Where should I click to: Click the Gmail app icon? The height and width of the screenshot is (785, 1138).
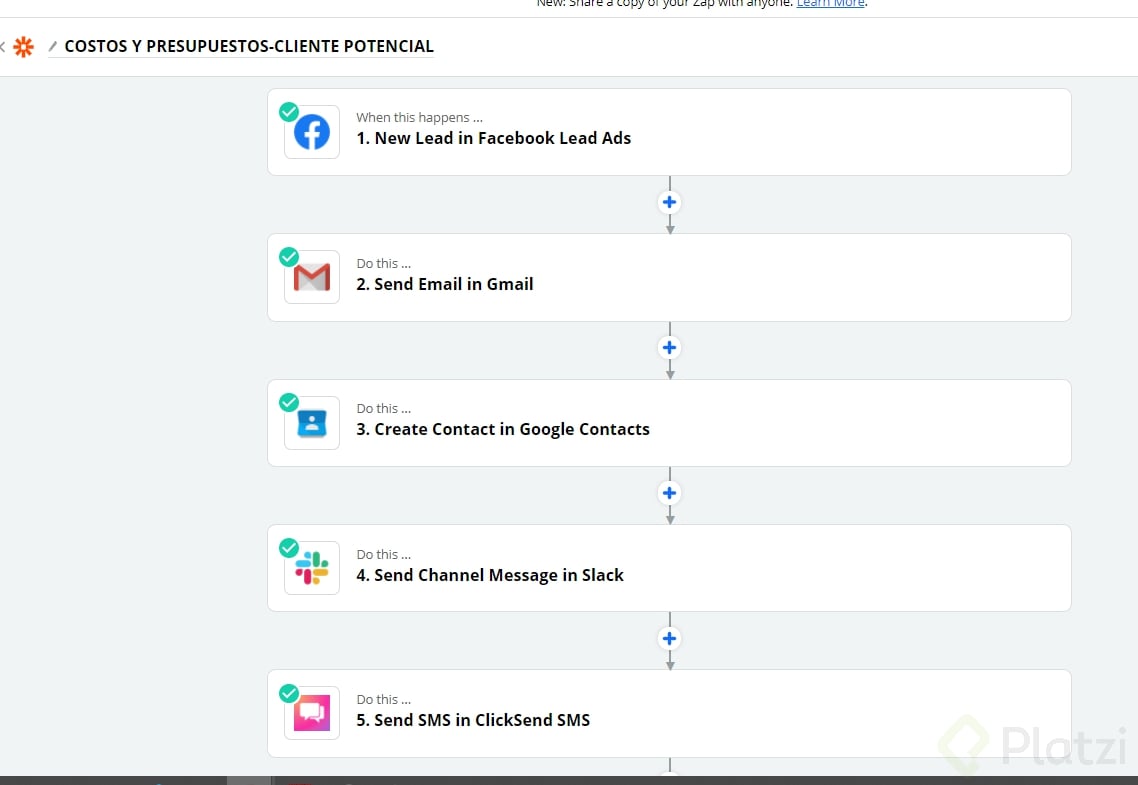coord(312,278)
